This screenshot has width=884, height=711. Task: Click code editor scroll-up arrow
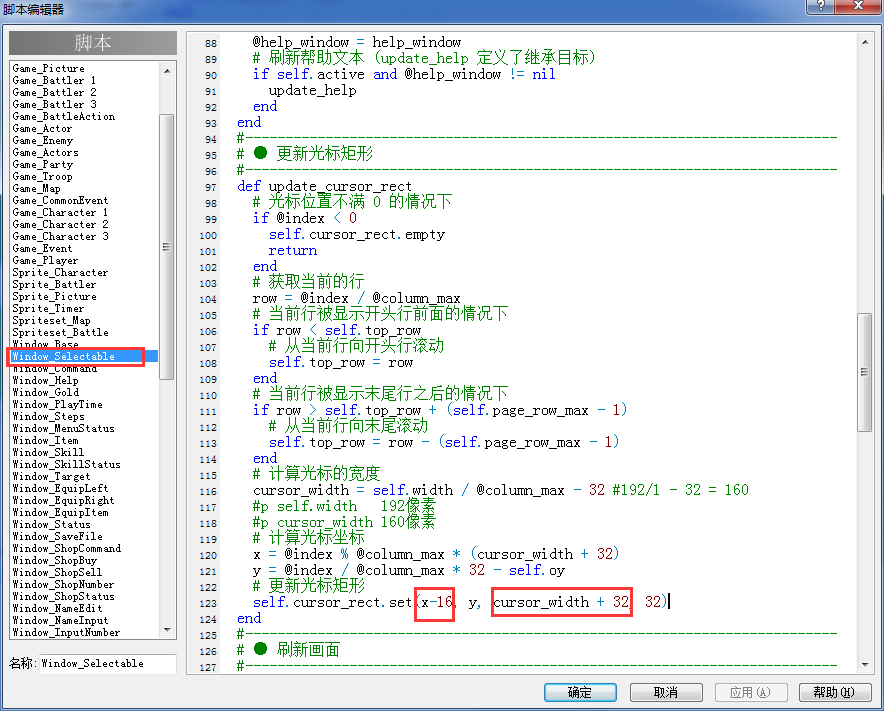click(864, 42)
